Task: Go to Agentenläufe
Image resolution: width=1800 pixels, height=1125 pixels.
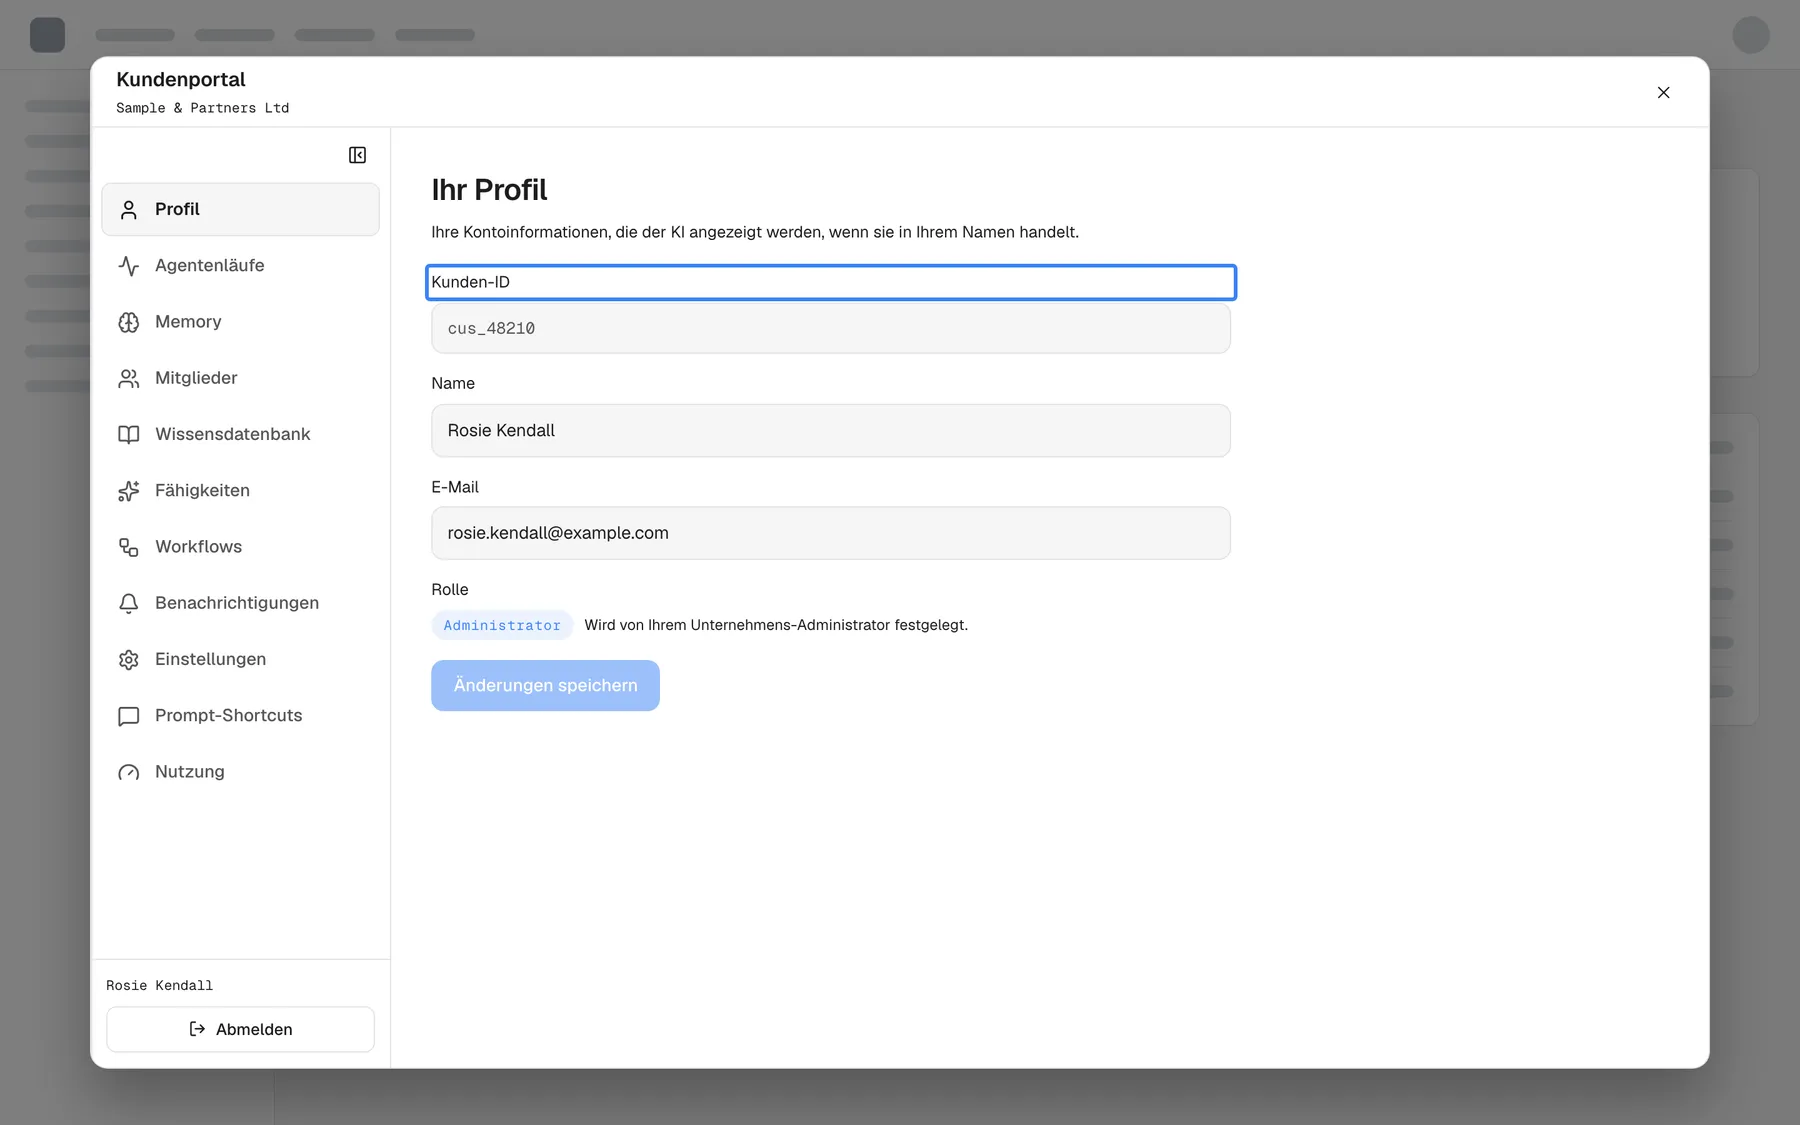Action: coord(240,265)
